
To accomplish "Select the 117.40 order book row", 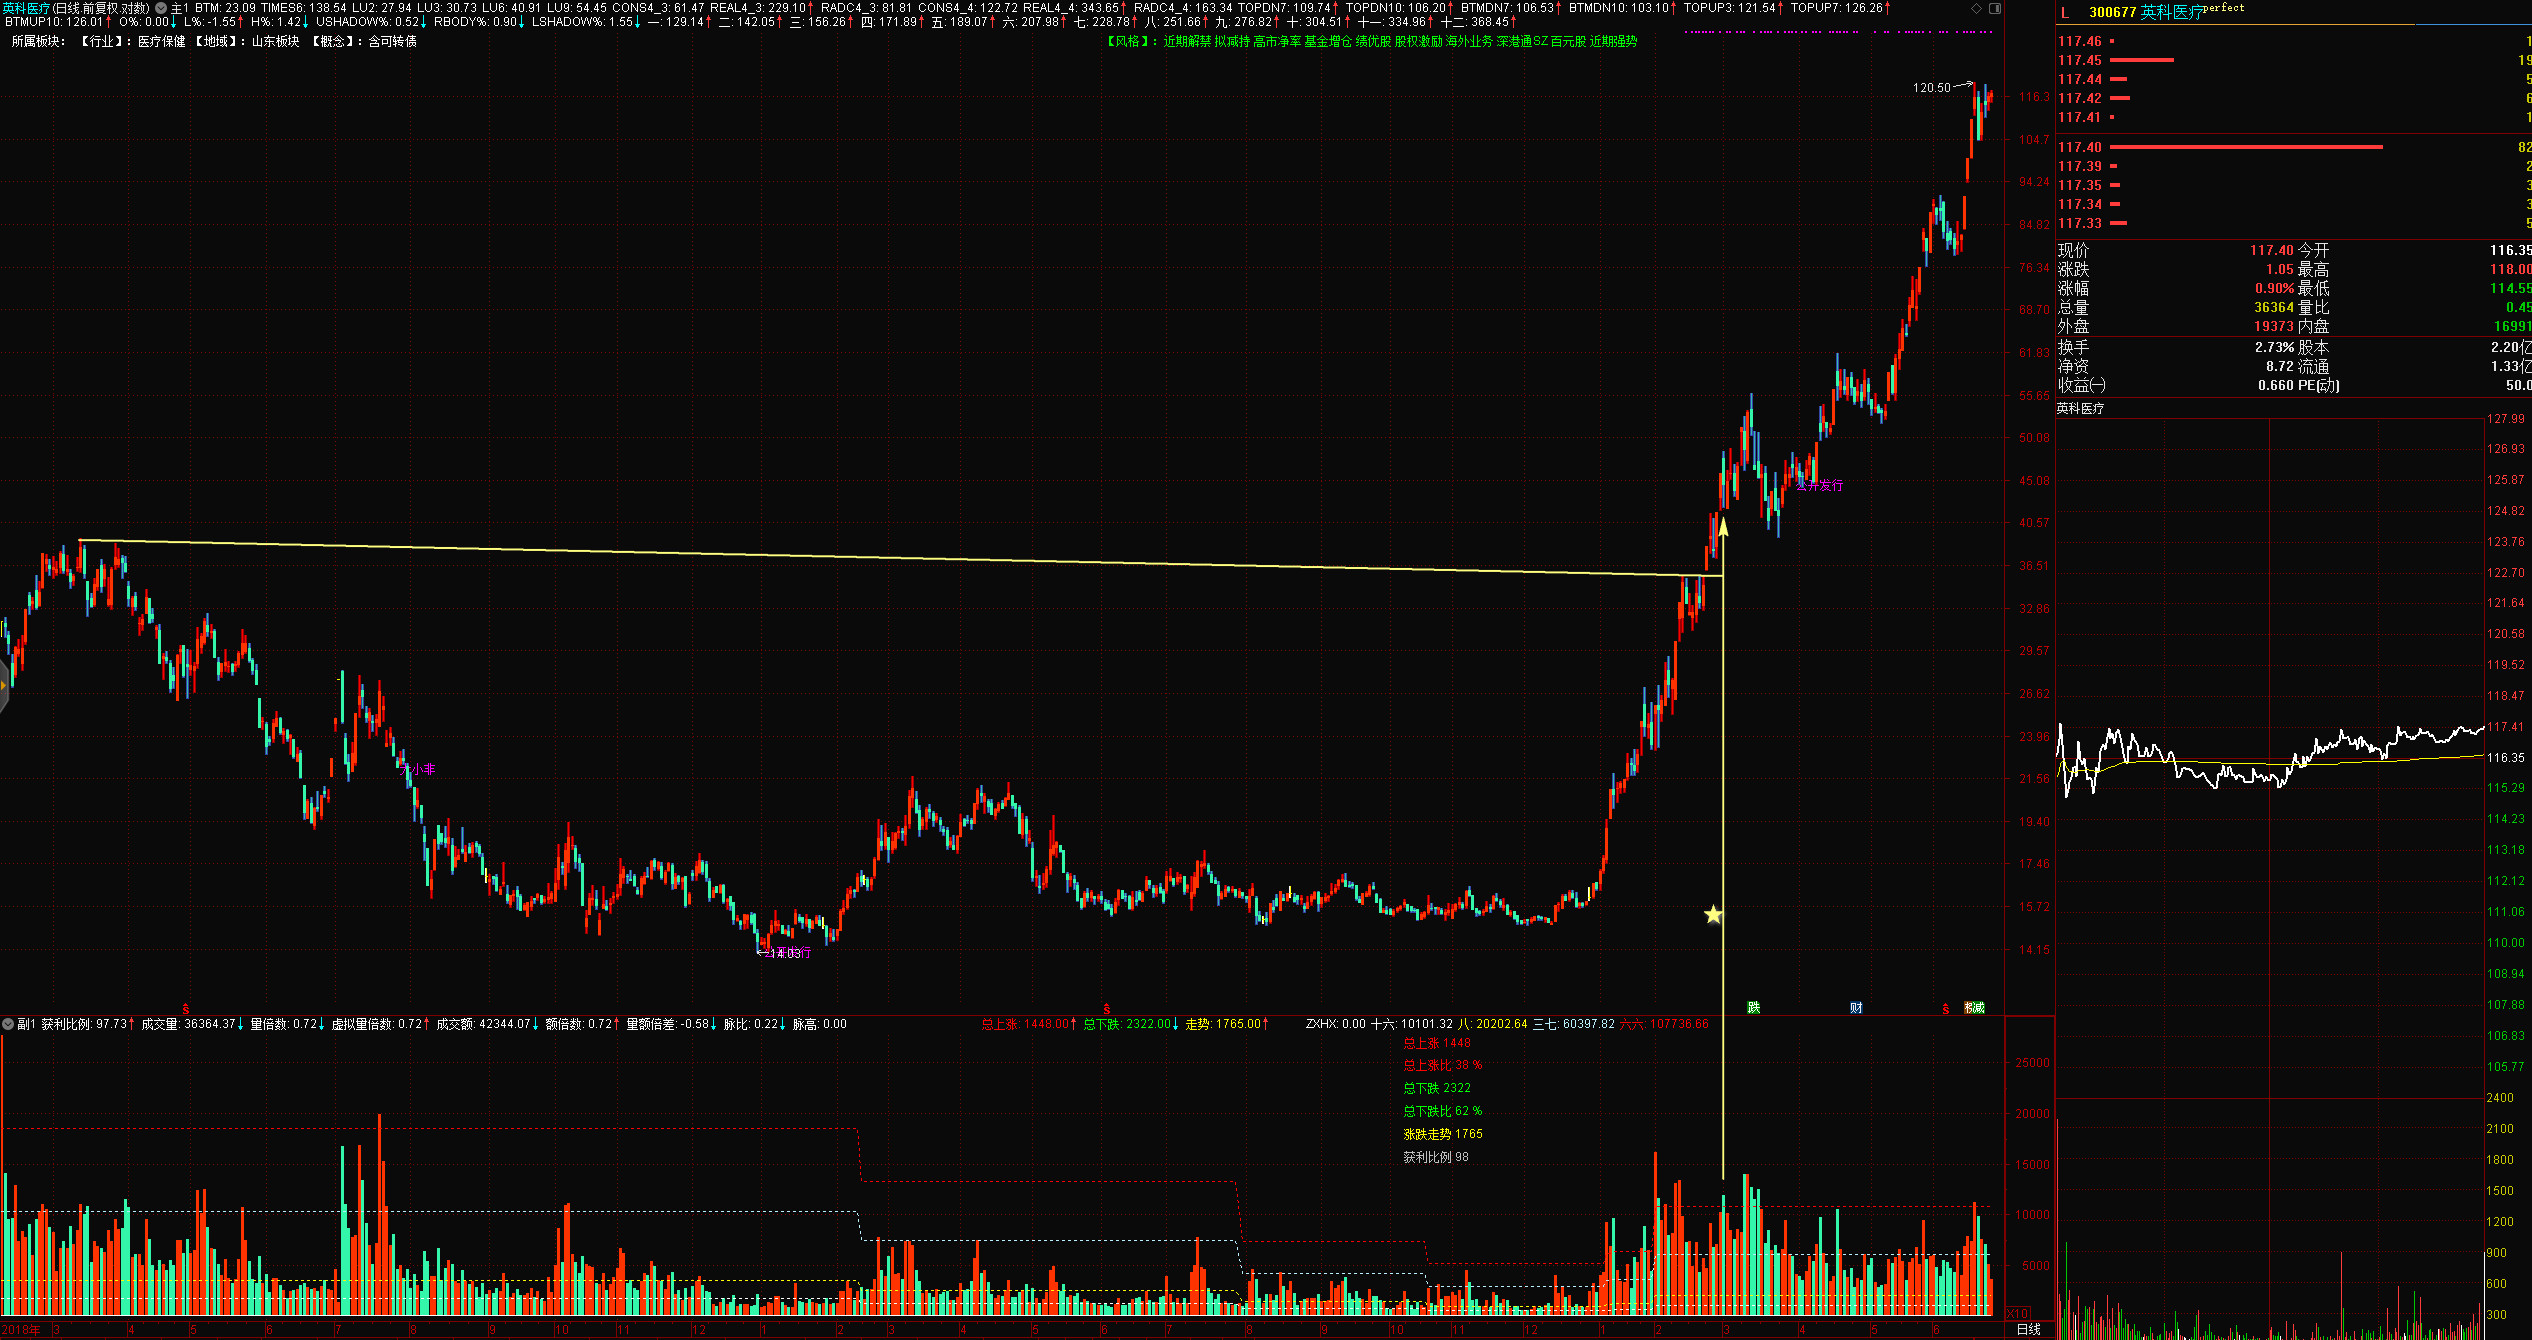I will [x=2080, y=147].
